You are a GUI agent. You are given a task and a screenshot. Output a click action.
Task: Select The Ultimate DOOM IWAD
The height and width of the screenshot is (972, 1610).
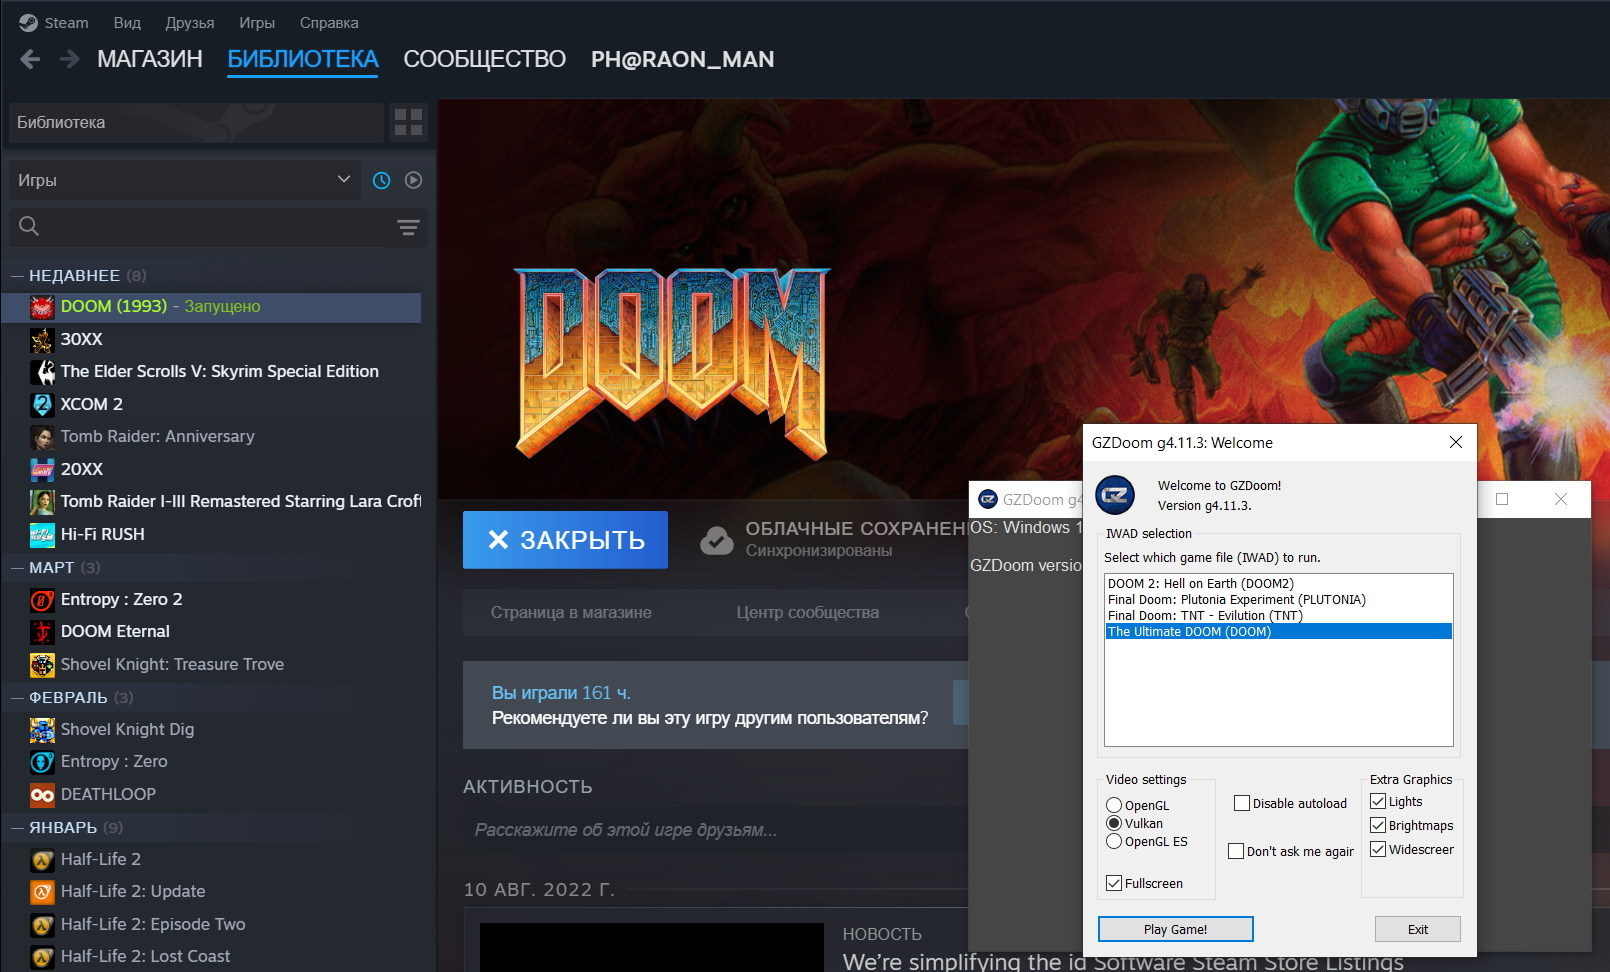(x=1279, y=631)
